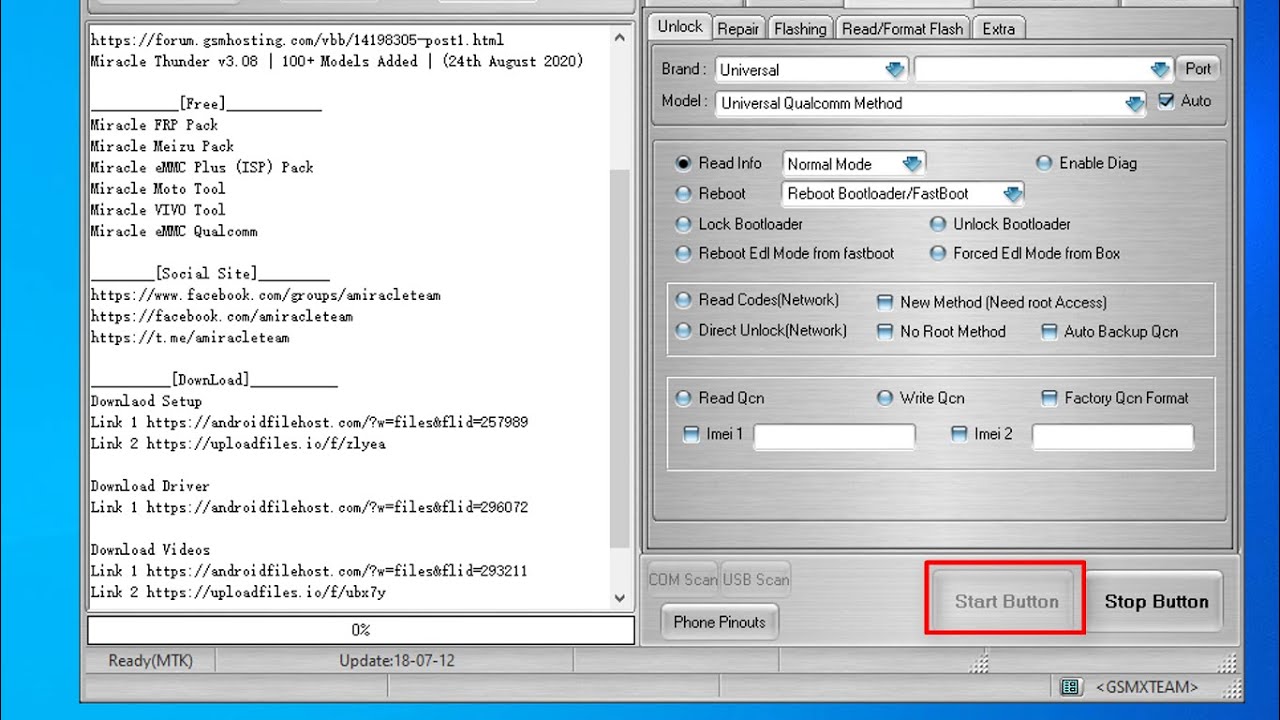1280x720 pixels.
Task: Click the log panel scrollbar thumb
Action: [620, 358]
